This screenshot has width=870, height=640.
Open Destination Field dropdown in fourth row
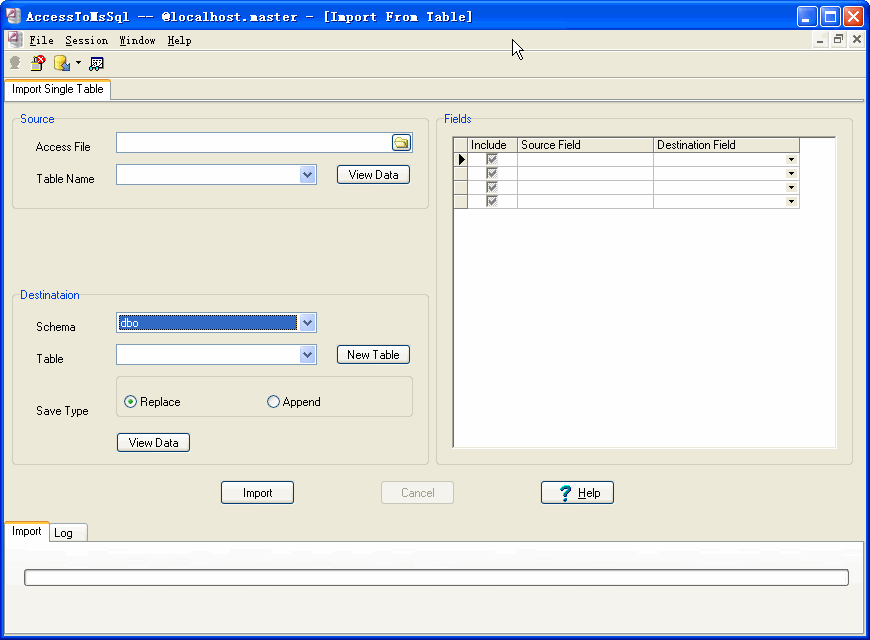pos(791,201)
